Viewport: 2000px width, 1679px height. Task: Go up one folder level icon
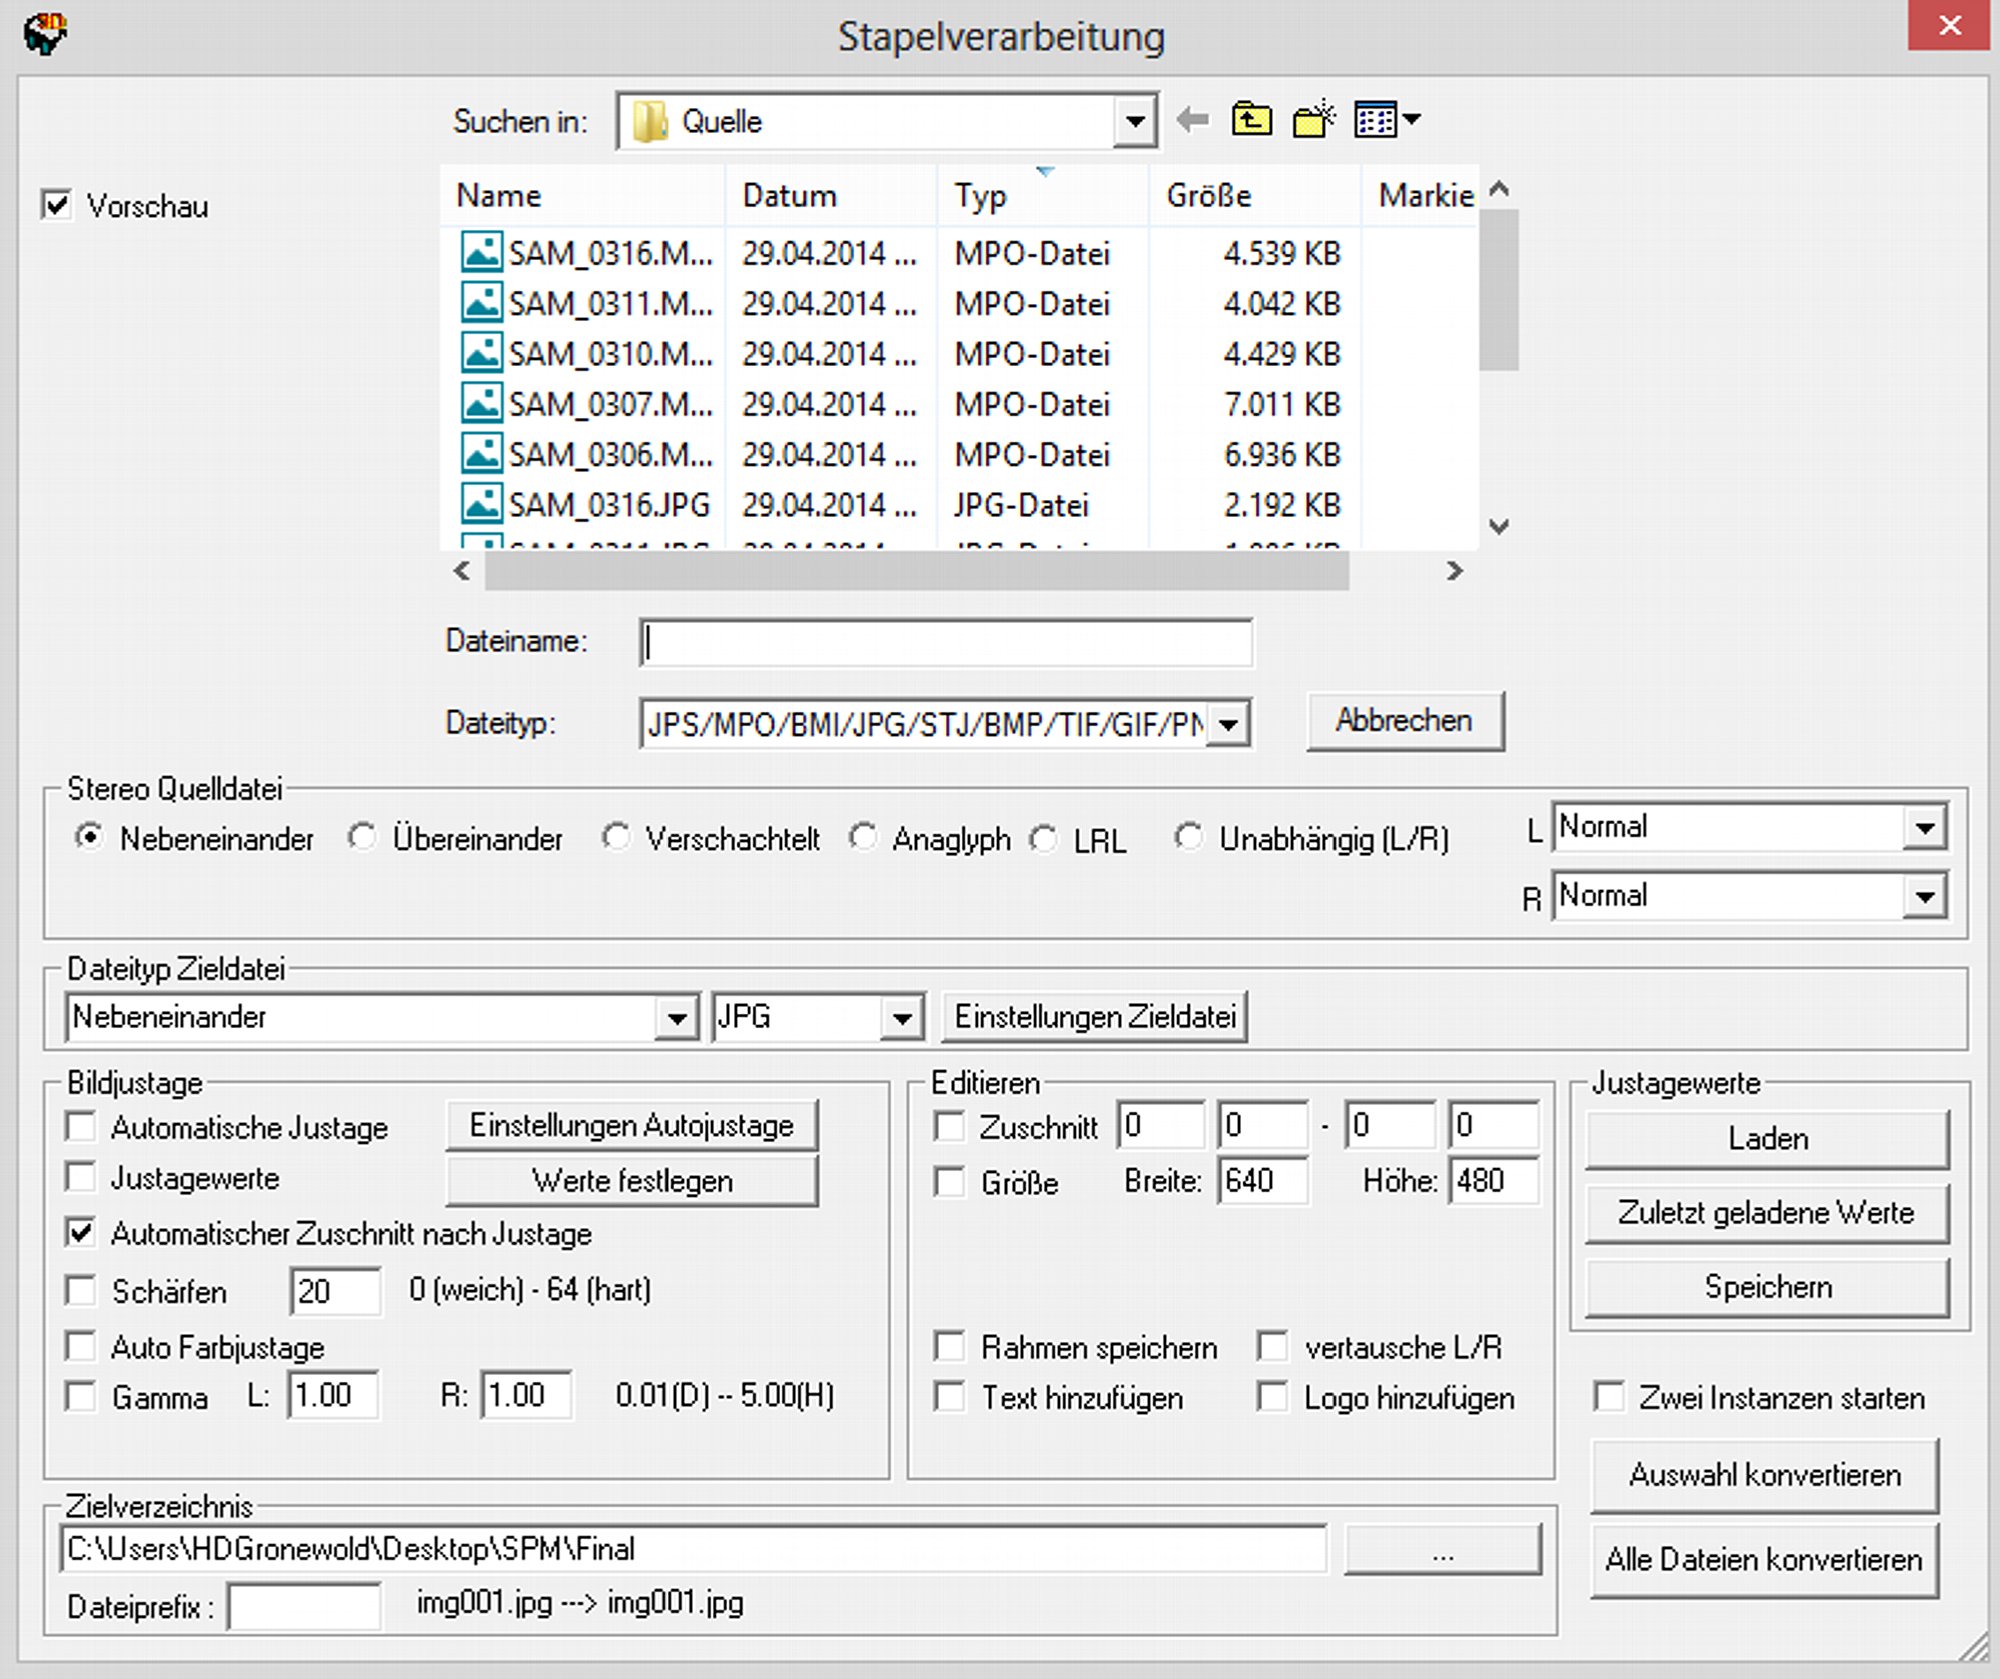point(1251,120)
